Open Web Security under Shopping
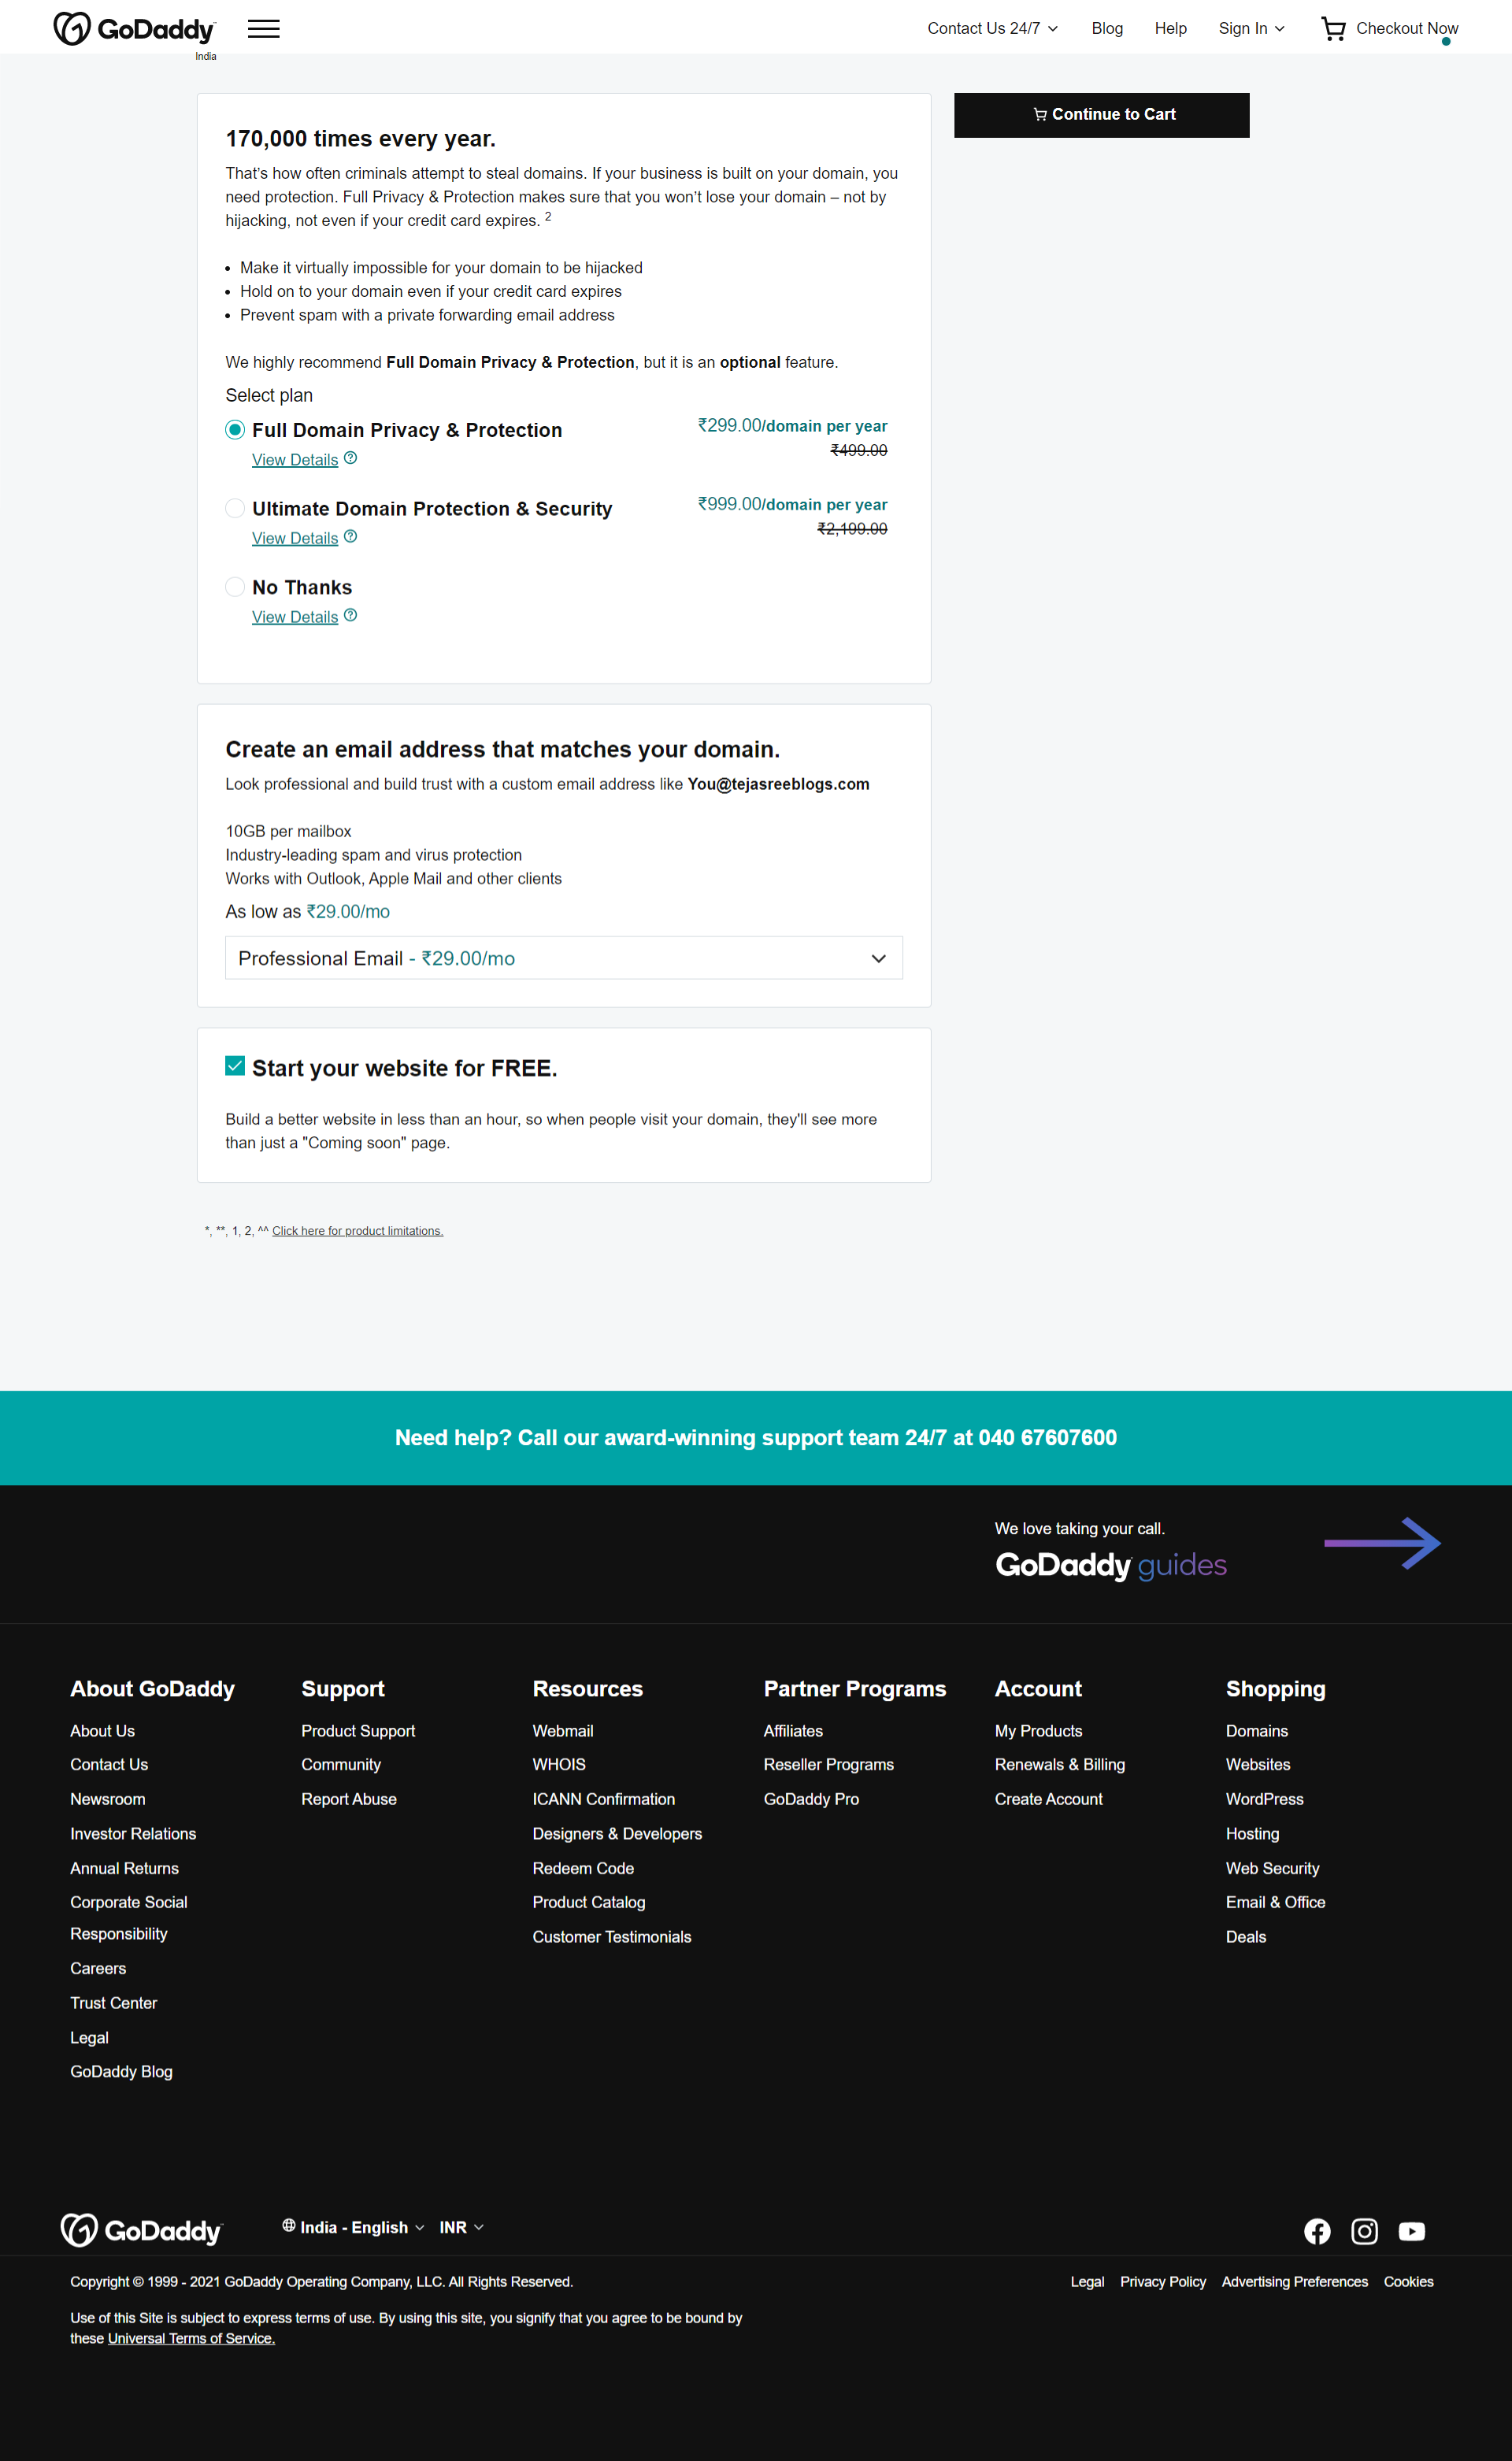This screenshot has height=2461, width=1512. click(1273, 1868)
